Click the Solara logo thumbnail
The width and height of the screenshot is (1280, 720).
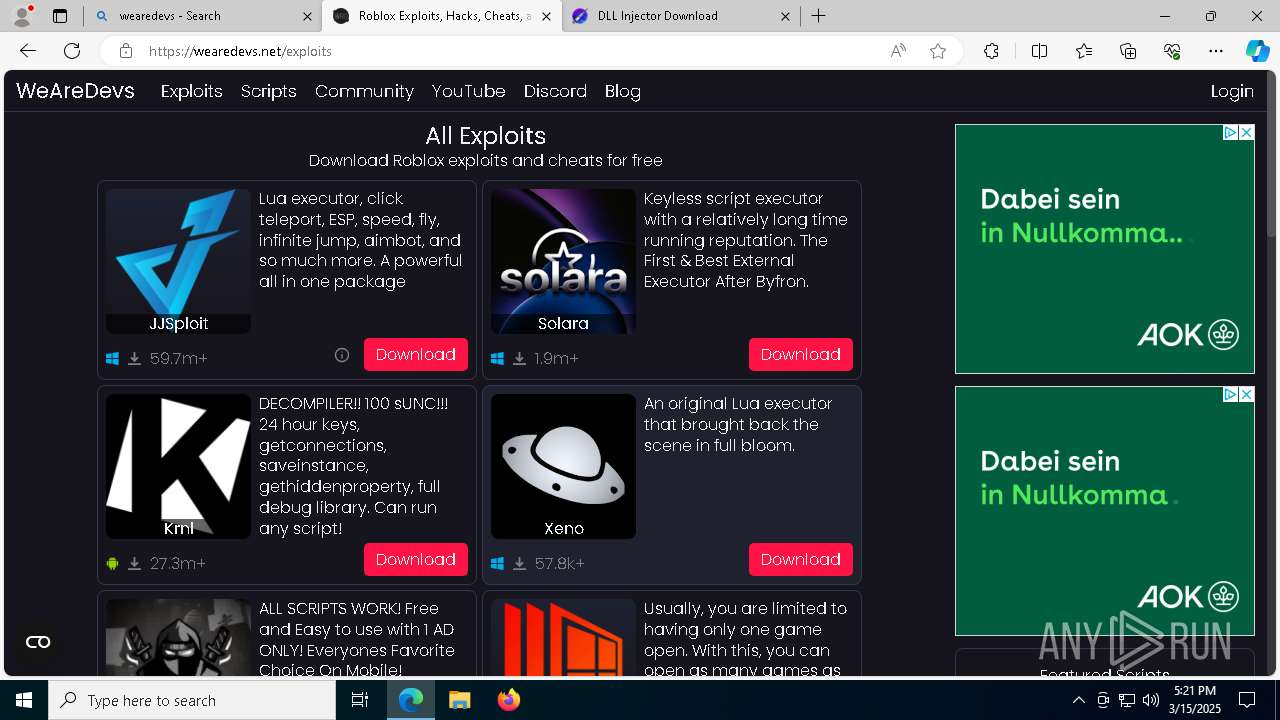click(563, 261)
